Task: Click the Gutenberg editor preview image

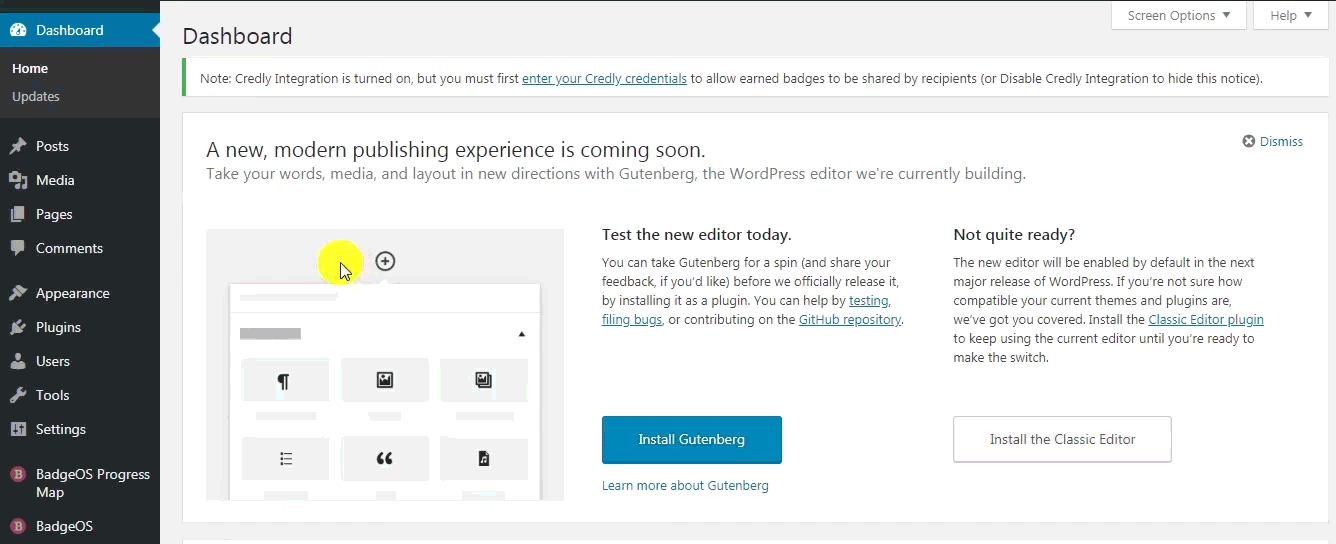Action: 385,364
